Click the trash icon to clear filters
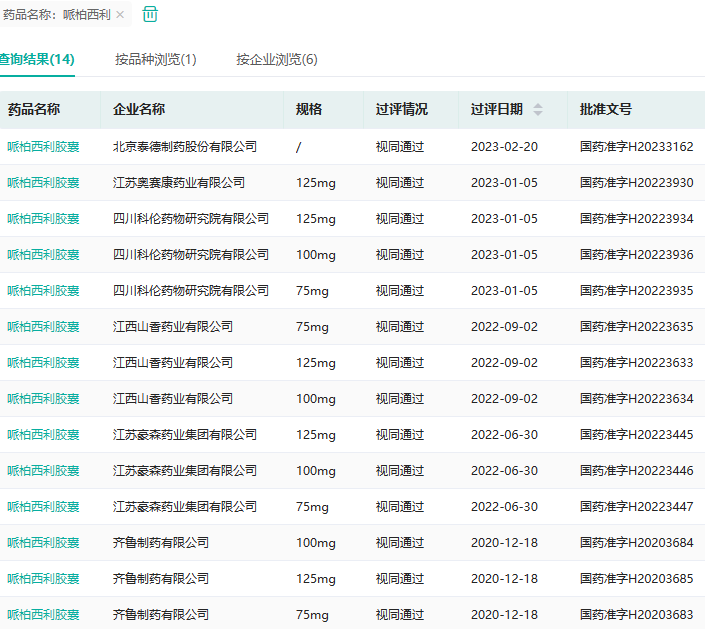 pos(150,14)
